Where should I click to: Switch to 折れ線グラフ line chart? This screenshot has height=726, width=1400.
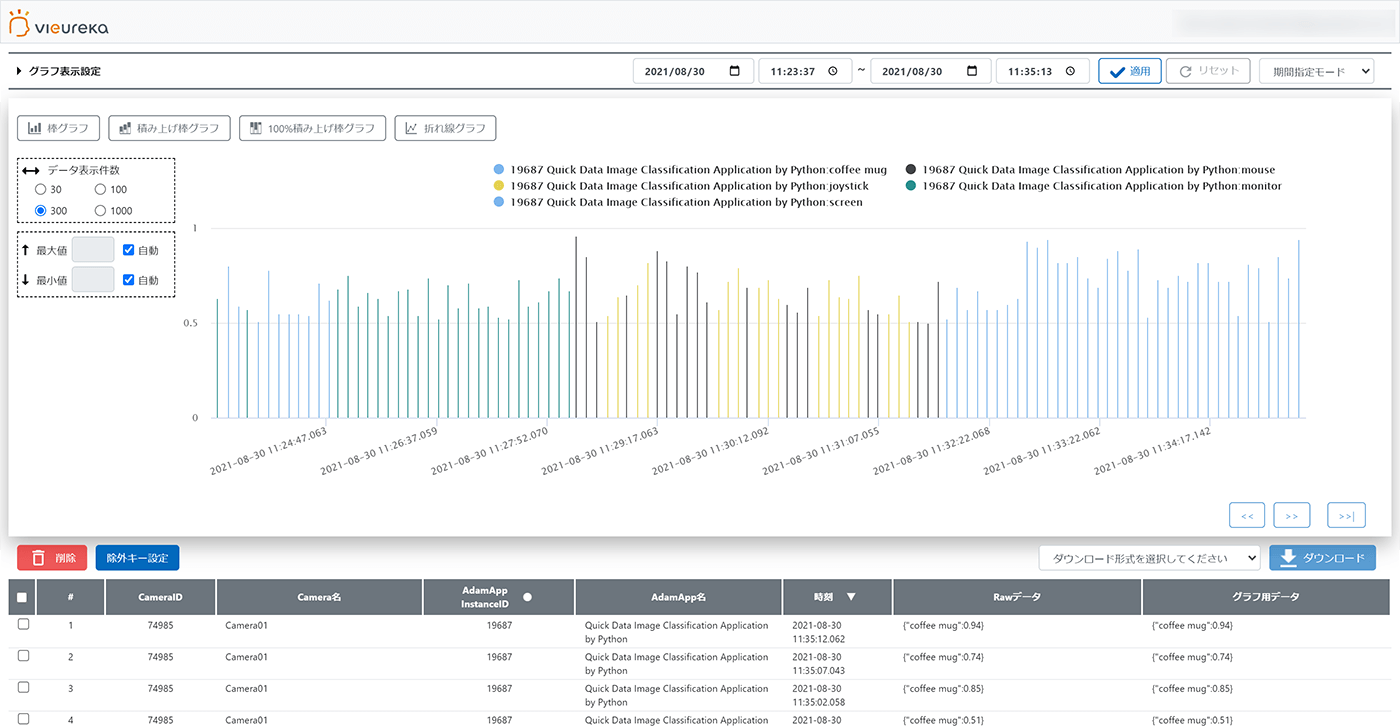point(446,128)
